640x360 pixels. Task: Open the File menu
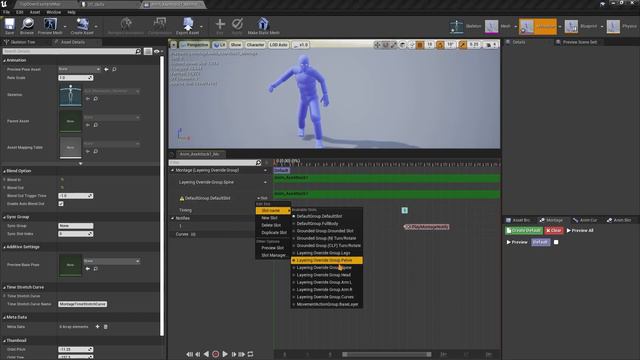tap(7, 12)
